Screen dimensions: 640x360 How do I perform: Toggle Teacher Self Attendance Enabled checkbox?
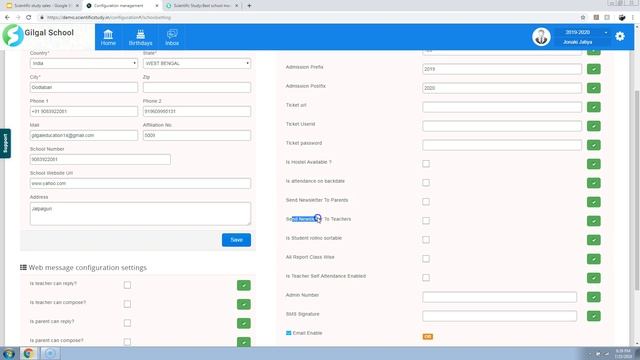(426, 278)
